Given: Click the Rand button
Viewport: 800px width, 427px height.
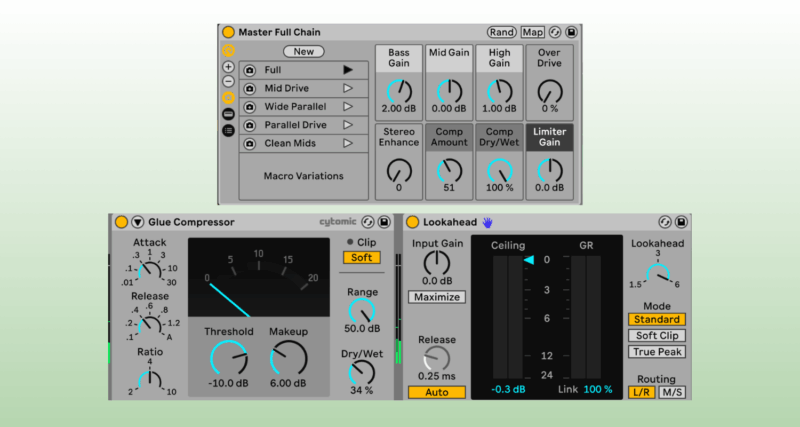Looking at the screenshot, I should pyautogui.click(x=502, y=32).
